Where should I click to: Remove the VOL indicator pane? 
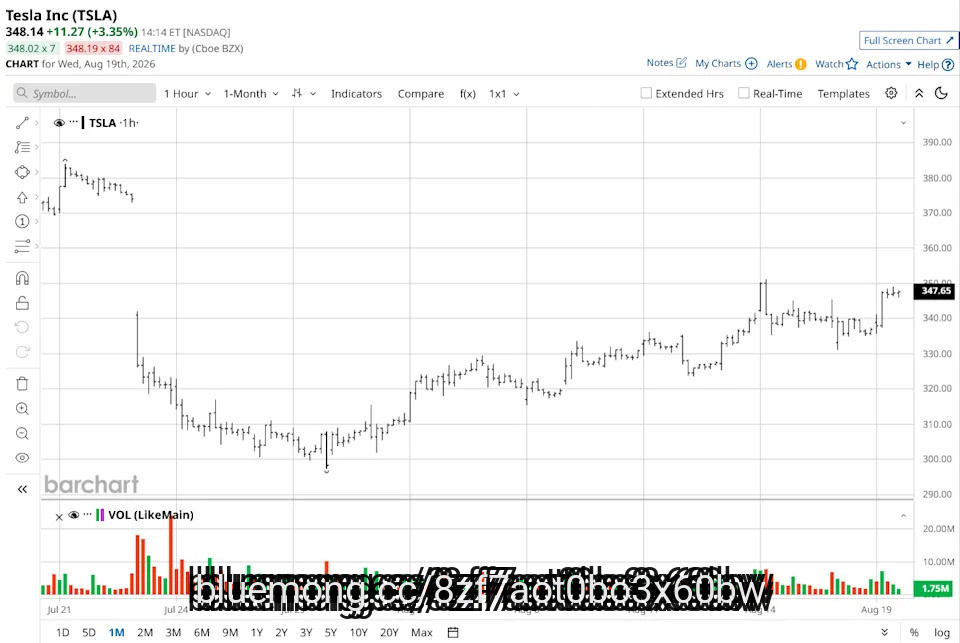click(x=59, y=517)
